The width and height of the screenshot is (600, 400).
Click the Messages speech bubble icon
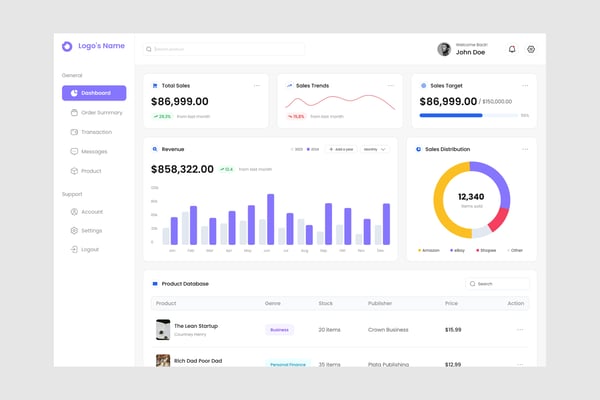[74, 152]
